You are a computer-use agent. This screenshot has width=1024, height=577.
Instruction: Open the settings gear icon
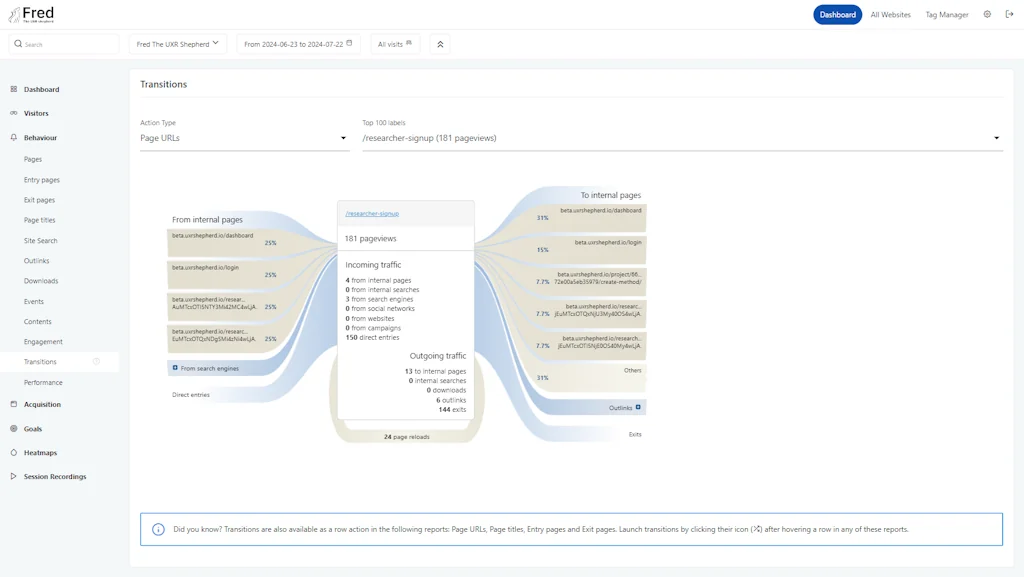pos(986,14)
